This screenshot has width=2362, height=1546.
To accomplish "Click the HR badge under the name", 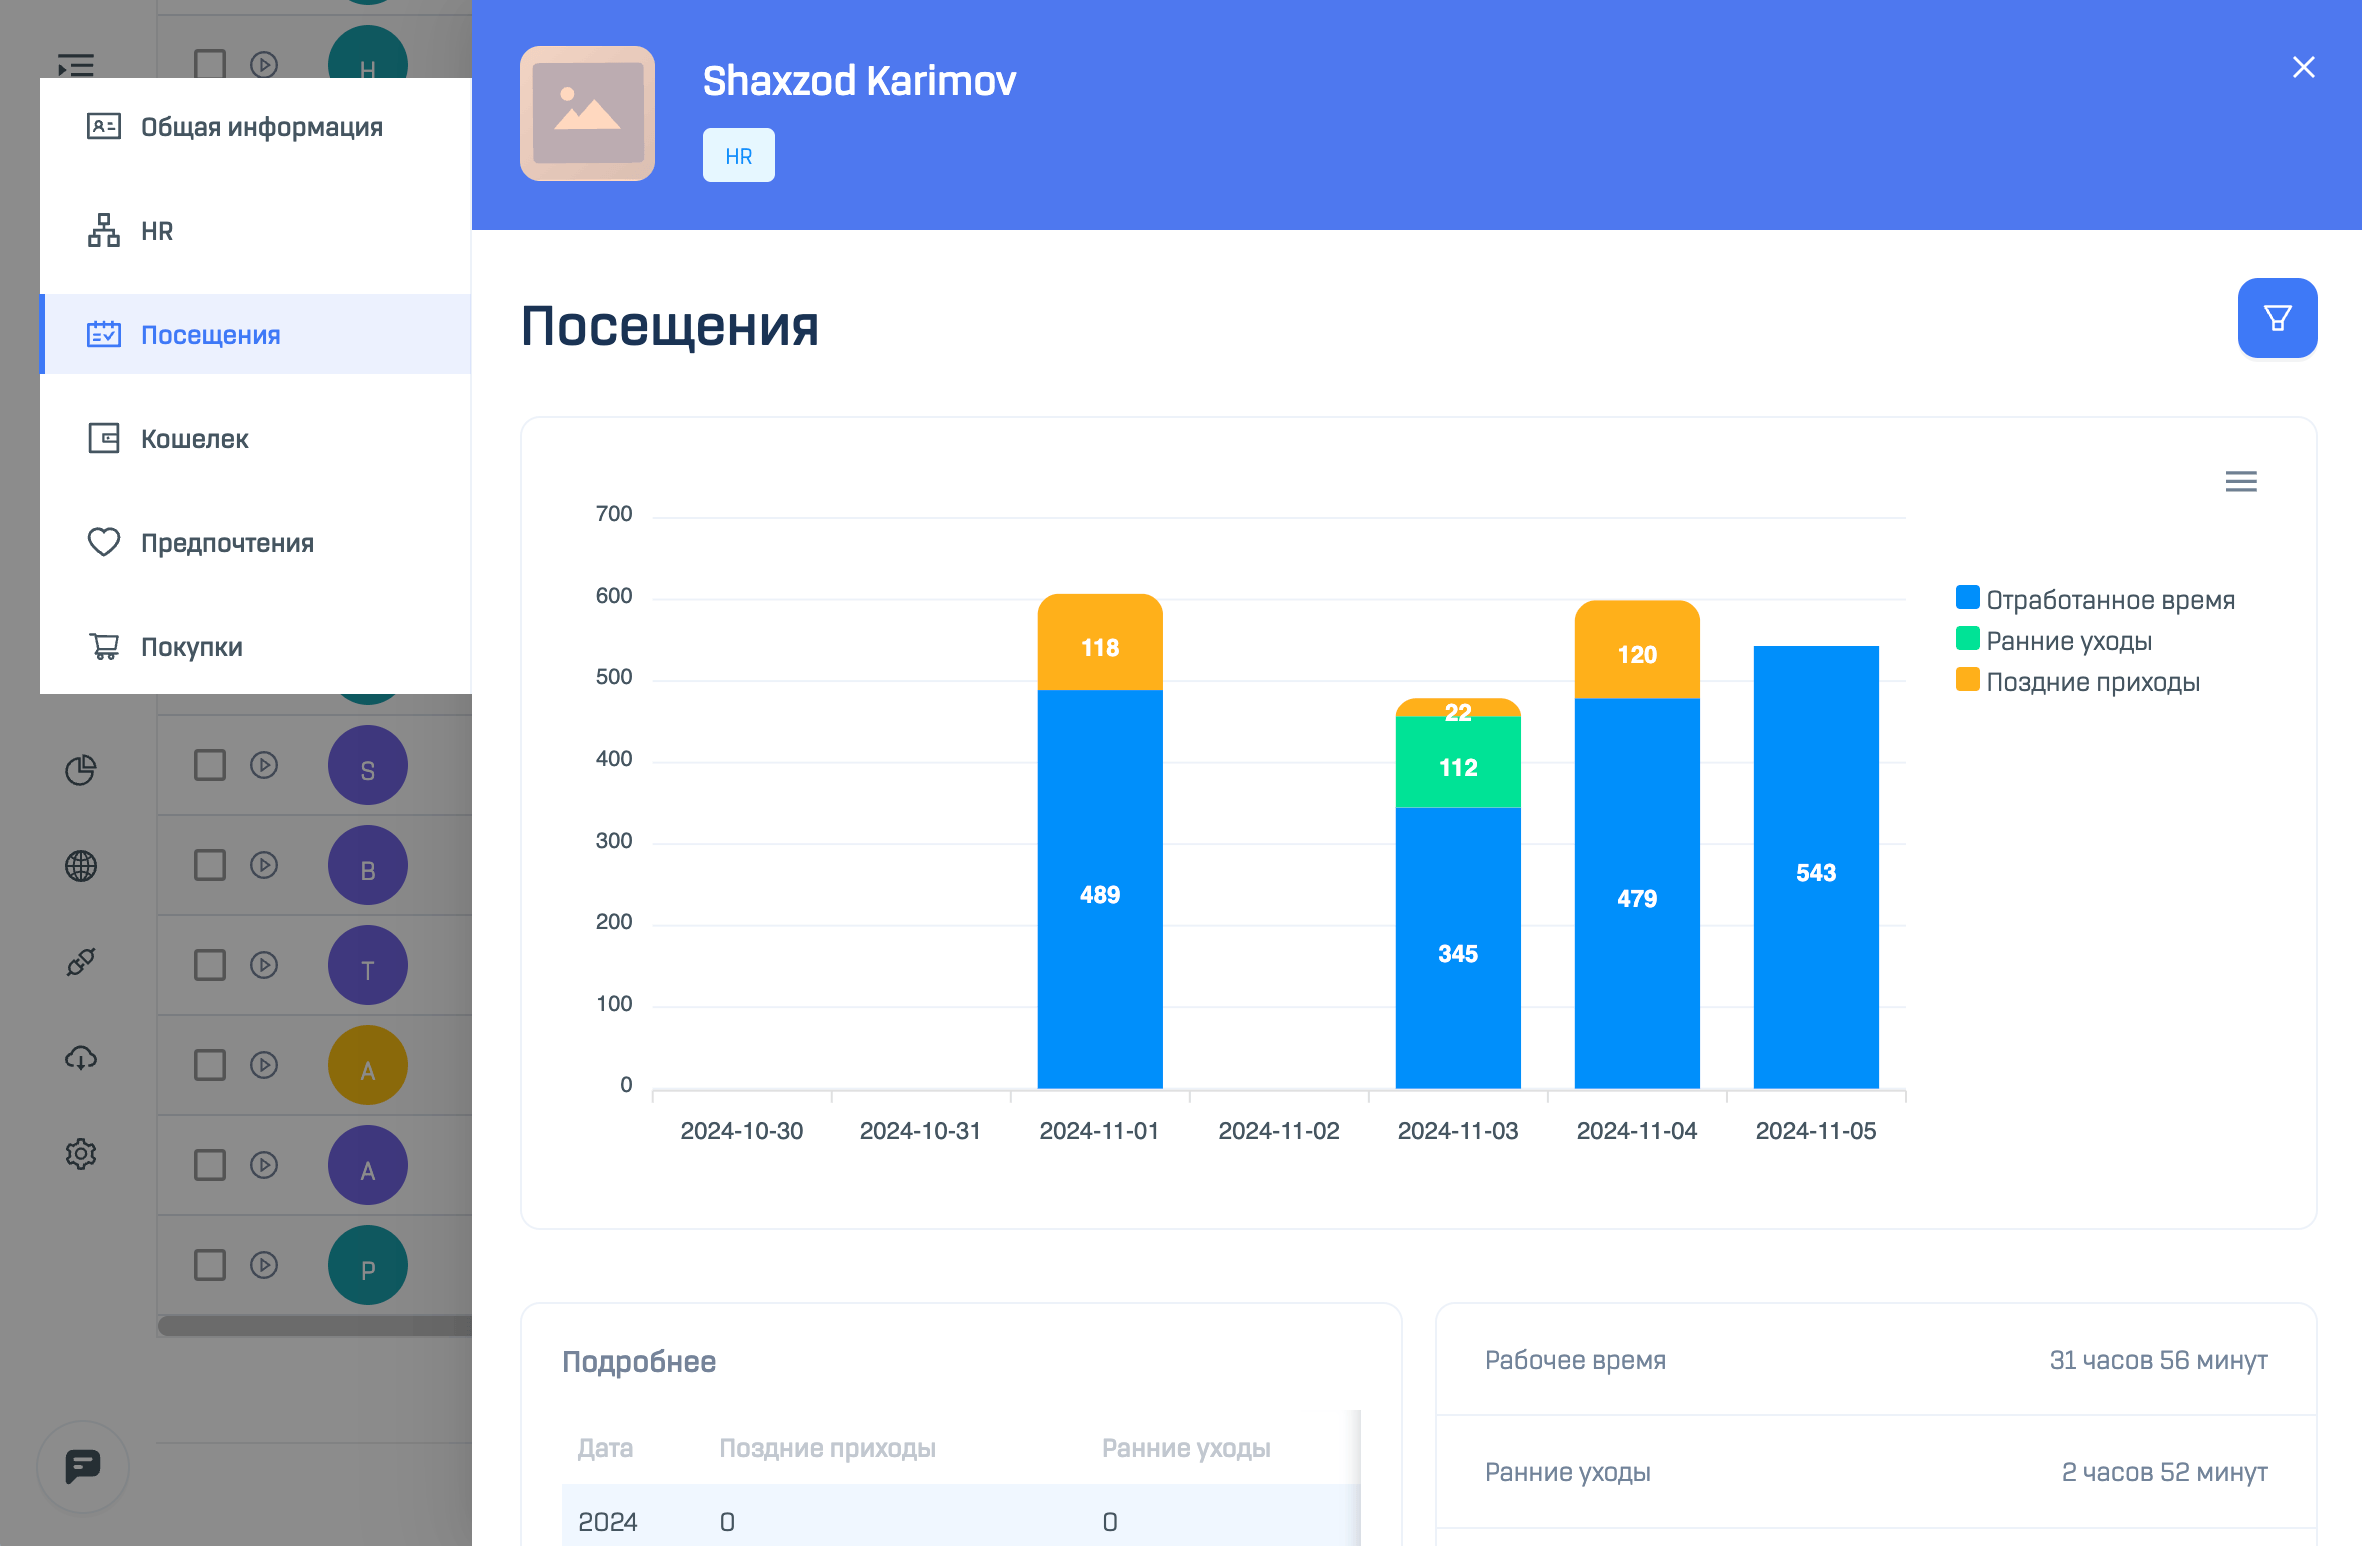I will (x=738, y=156).
